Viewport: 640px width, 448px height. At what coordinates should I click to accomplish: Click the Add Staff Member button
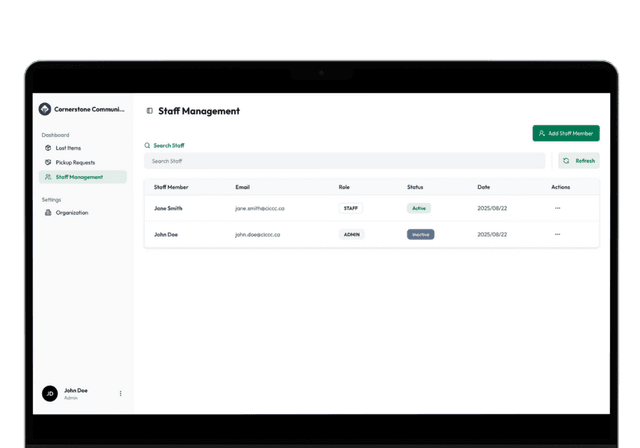tap(566, 133)
